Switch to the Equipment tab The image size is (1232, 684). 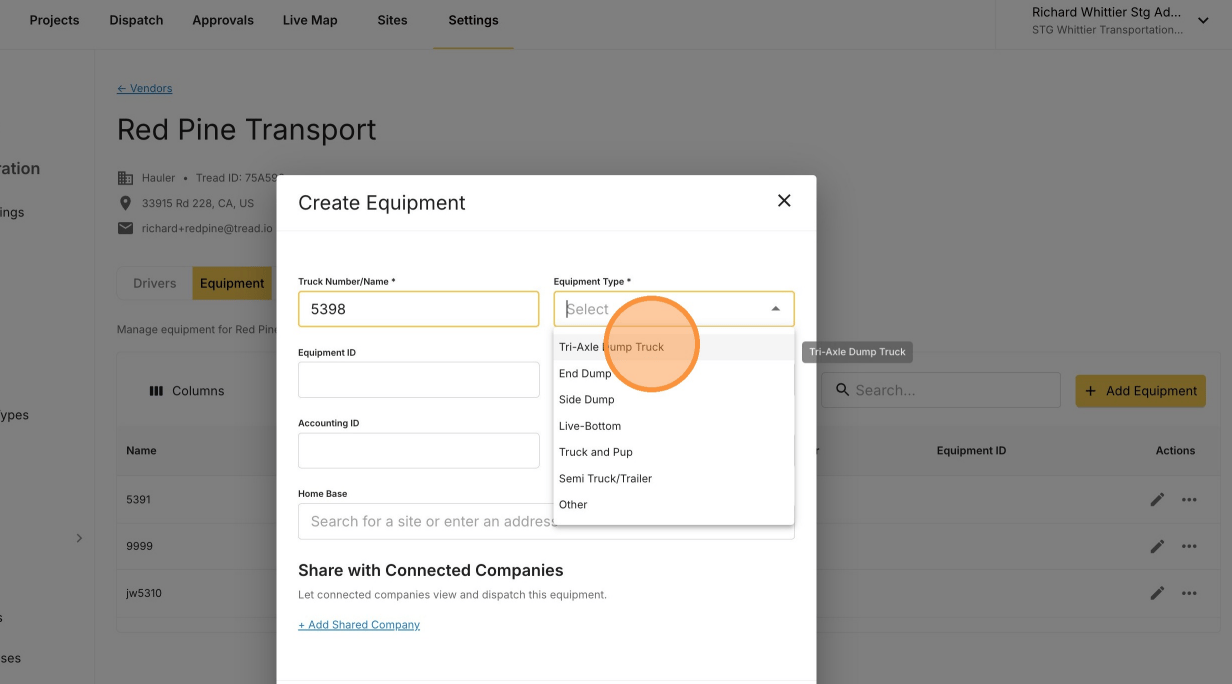tap(232, 283)
